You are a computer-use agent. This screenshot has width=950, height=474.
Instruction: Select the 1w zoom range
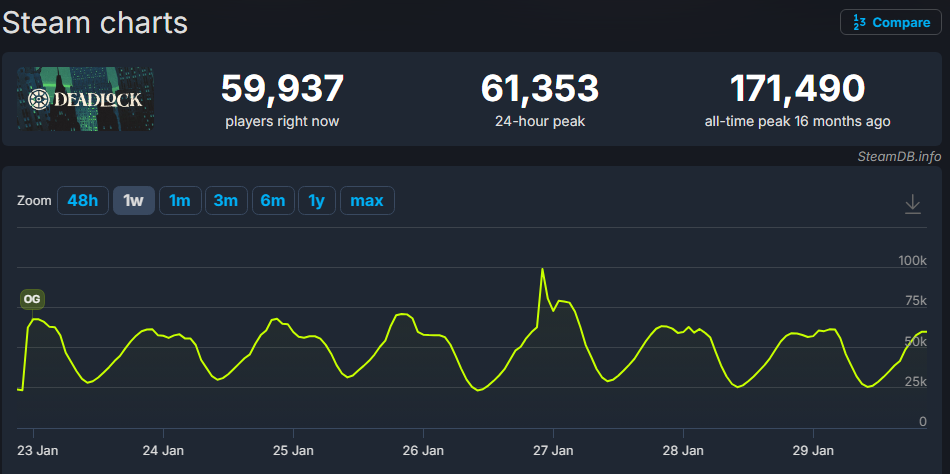133,201
